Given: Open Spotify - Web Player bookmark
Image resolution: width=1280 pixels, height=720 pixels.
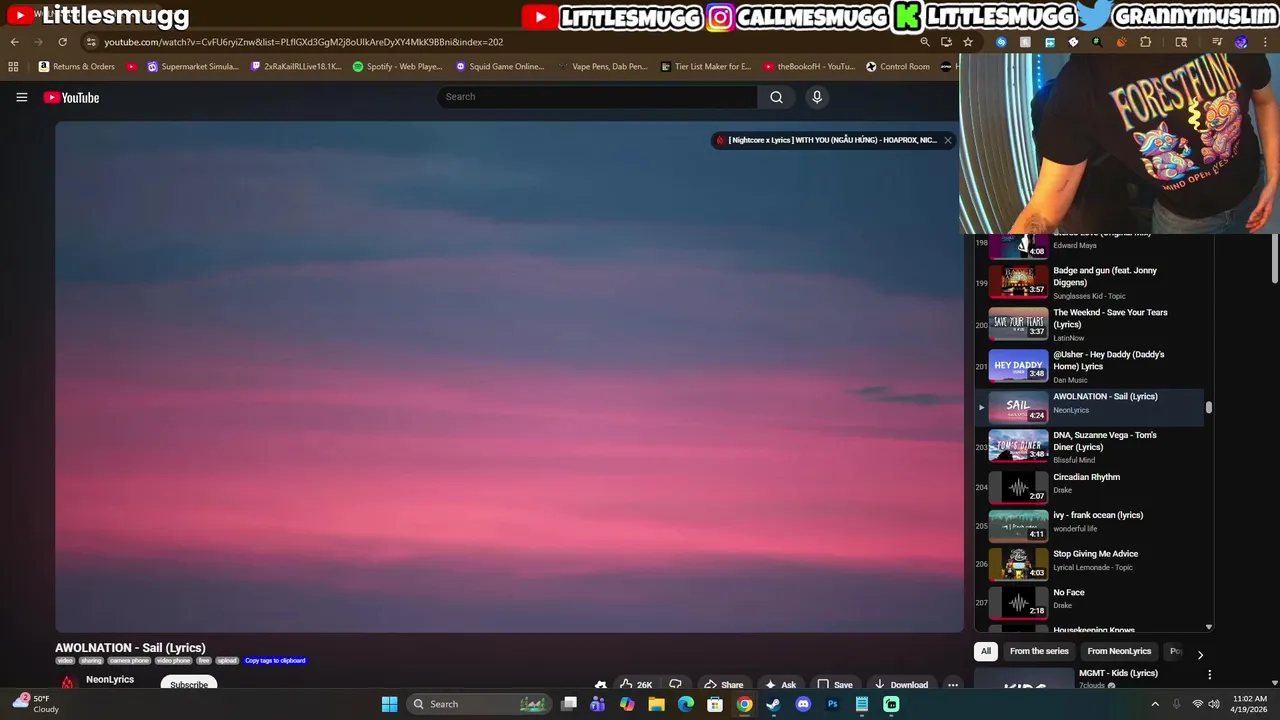Looking at the screenshot, I should [x=397, y=67].
